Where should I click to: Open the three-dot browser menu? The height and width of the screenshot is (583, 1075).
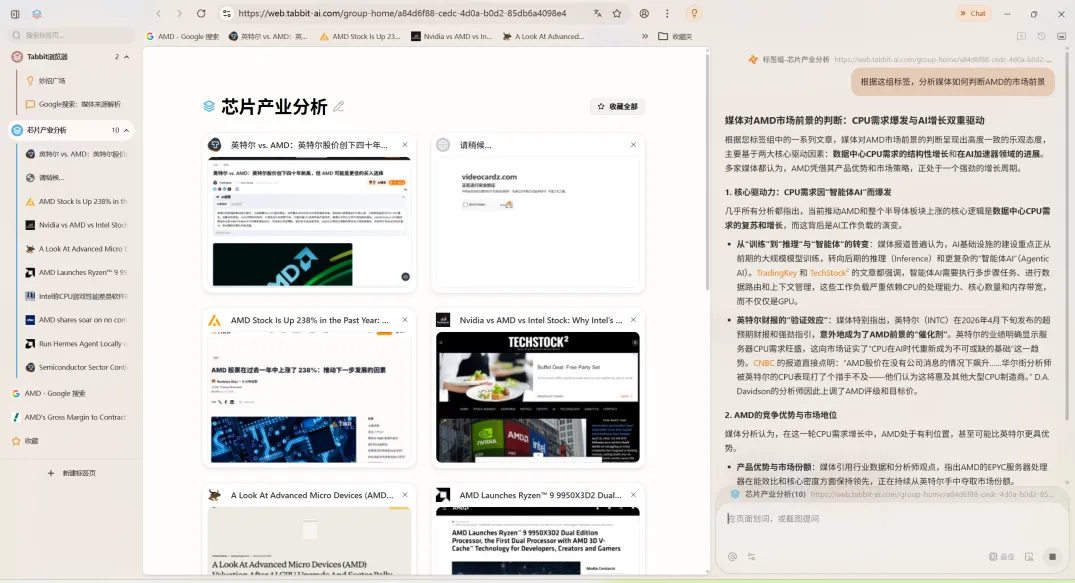[667, 13]
